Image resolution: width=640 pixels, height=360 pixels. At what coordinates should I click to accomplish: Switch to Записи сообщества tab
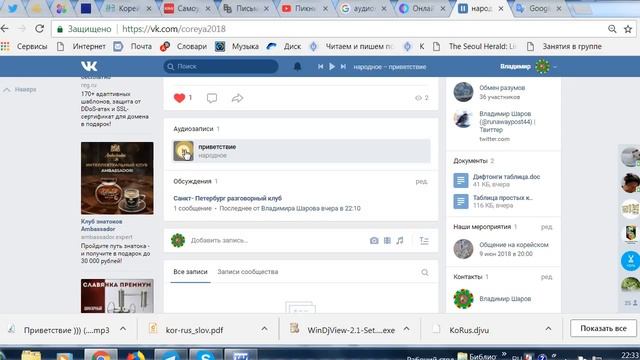pyautogui.click(x=248, y=272)
